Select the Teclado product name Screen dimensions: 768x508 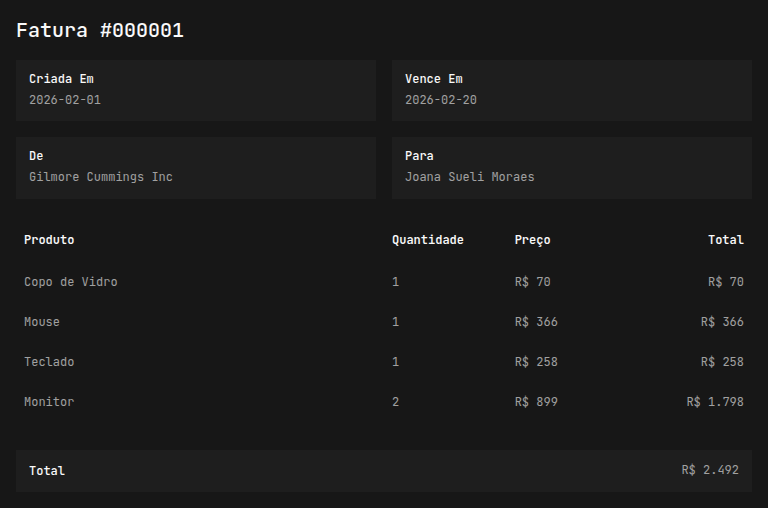(49, 362)
